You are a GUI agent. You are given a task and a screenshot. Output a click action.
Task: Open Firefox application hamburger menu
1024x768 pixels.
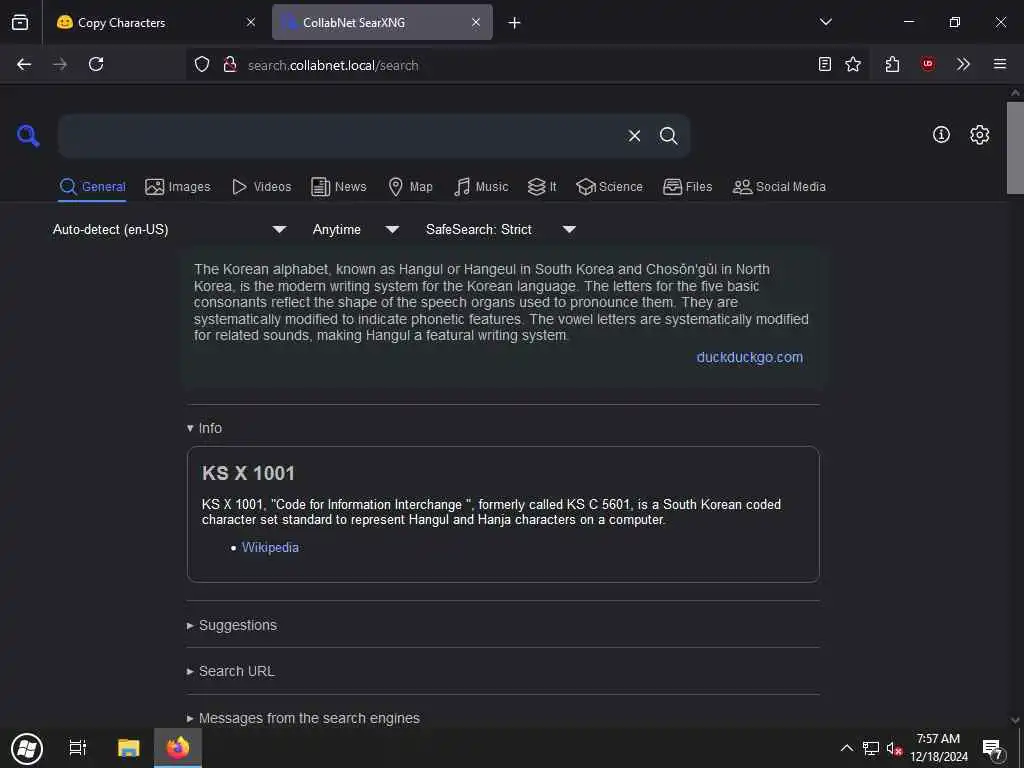coord(1000,64)
